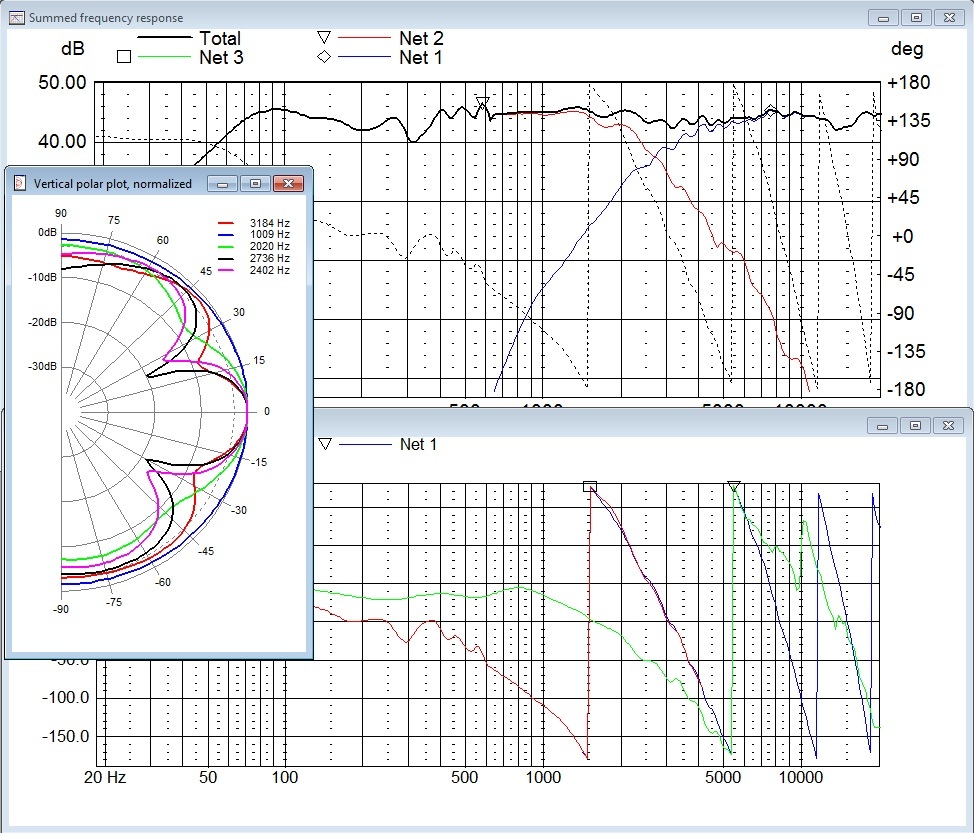This screenshot has height=833, width=974.
Task: Click '5000' on the lower frequency axis
Action: [x=723, y=777]
